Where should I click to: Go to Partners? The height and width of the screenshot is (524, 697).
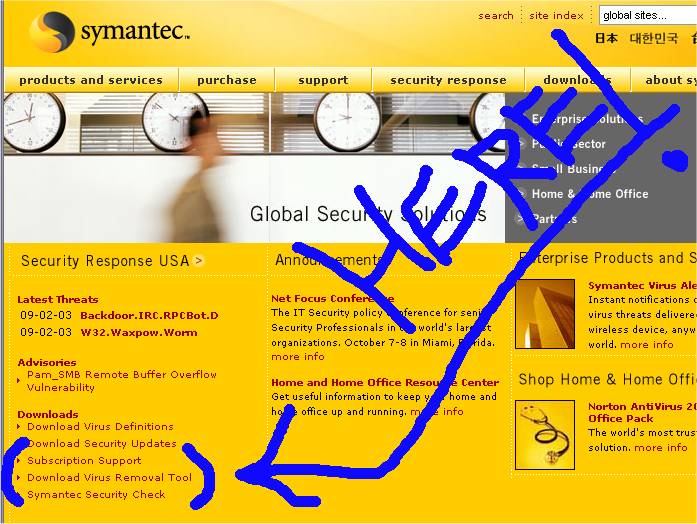tap(554, 219)
